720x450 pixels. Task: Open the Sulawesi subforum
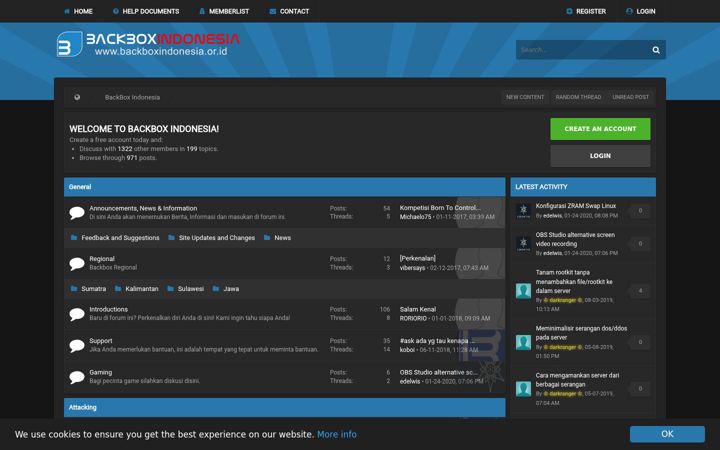click(x=191, y=289)
